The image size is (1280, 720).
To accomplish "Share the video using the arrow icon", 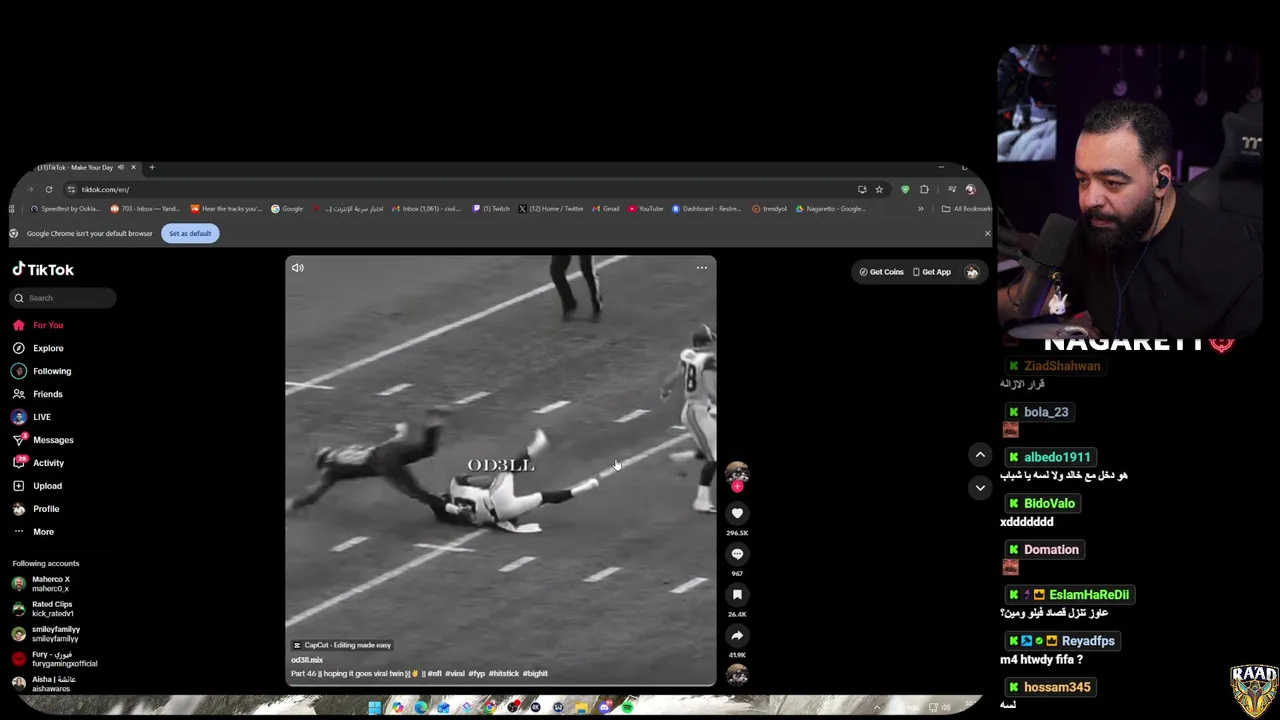I will 737,636.
